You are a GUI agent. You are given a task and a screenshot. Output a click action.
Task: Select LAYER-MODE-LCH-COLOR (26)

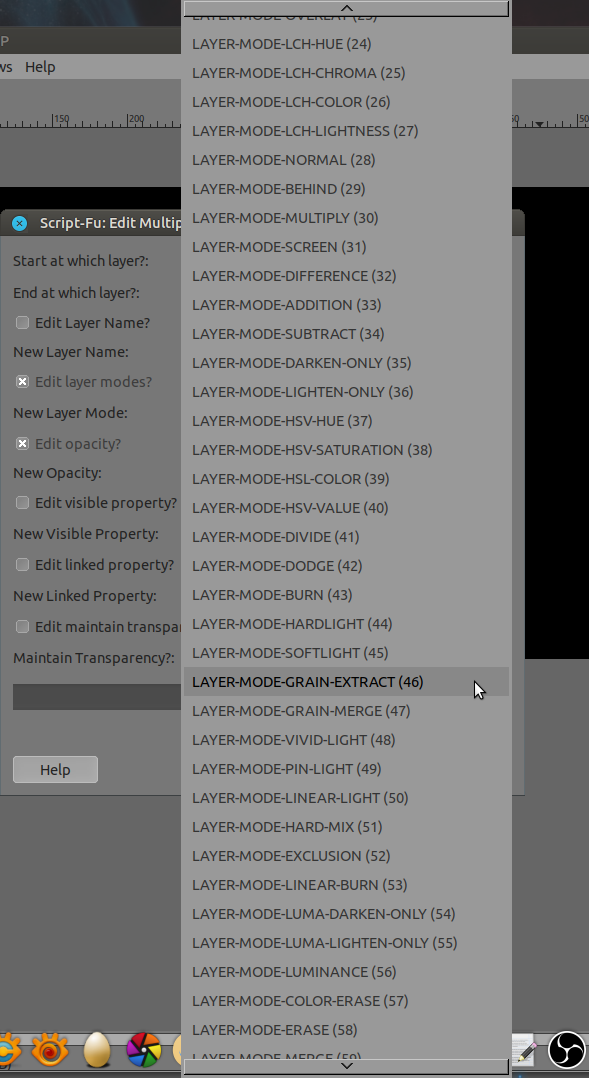tap(346, 102)
